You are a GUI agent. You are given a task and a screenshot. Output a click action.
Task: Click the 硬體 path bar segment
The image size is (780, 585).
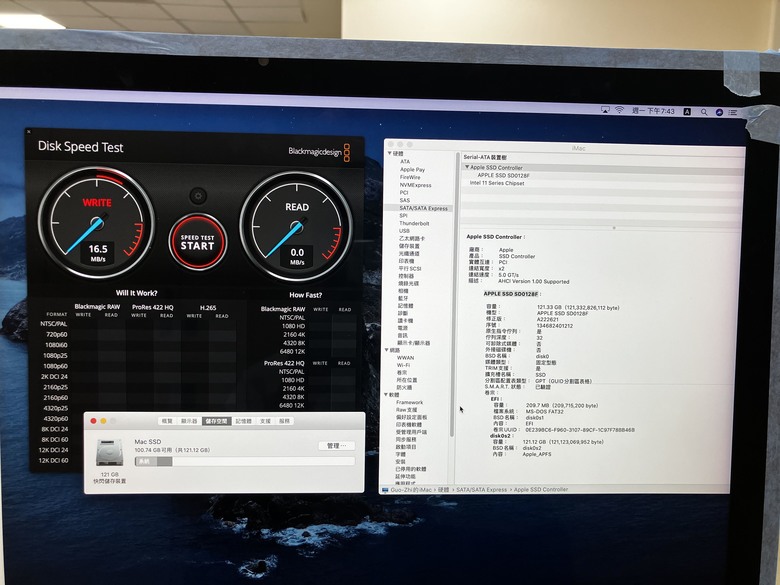444,489
